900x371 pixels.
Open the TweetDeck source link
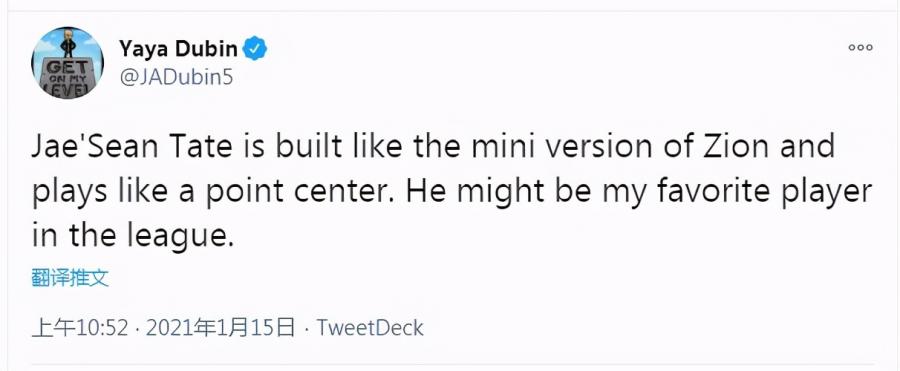(x=370, y=328)
